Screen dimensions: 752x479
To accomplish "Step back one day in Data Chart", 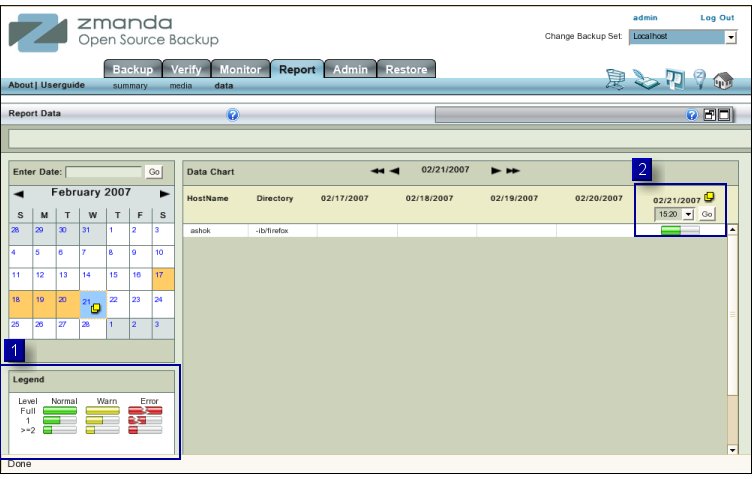I will [x=394, y=171].
